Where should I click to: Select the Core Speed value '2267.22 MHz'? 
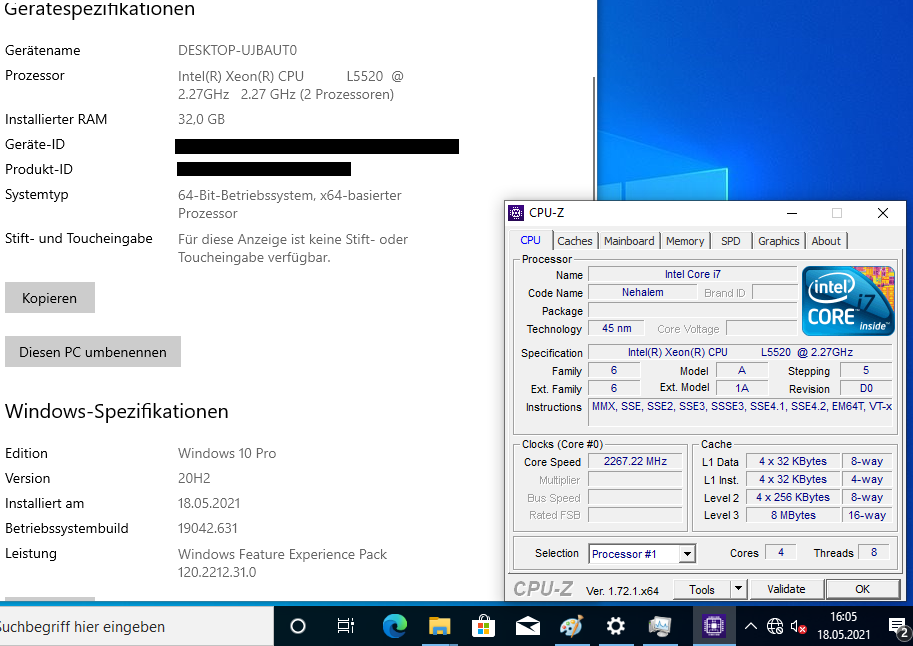[x=635, y=461]
